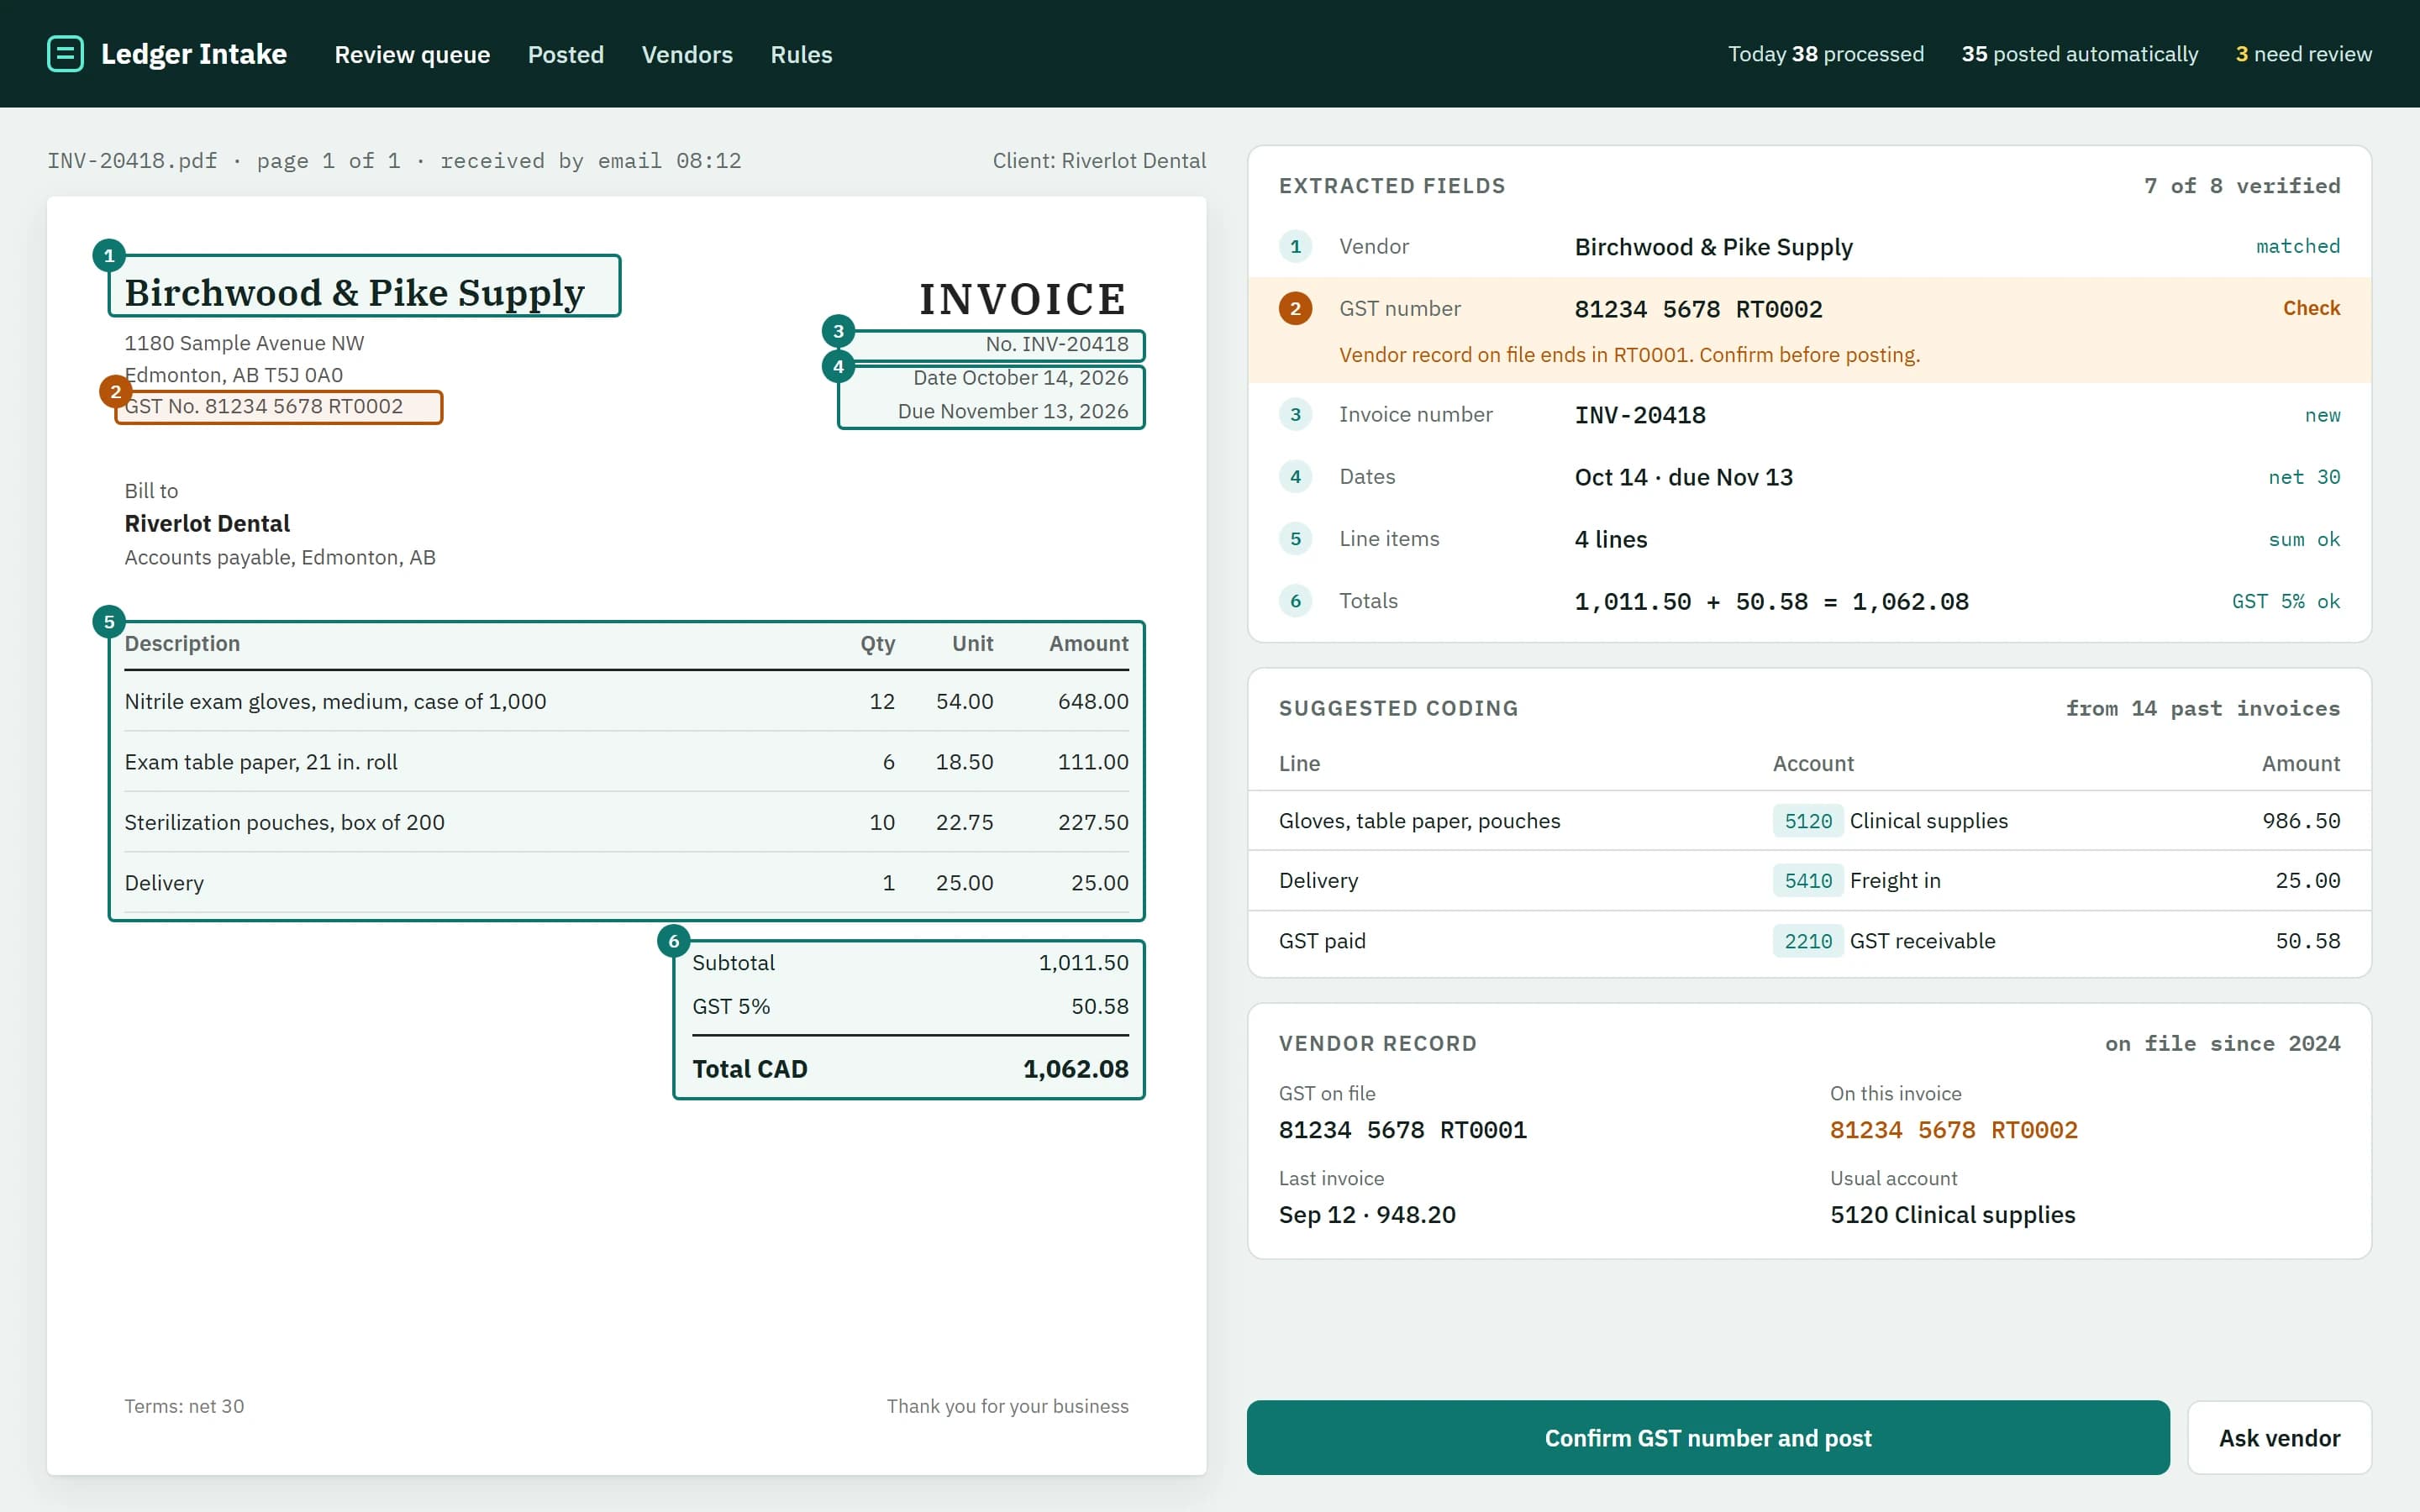Click the Check link for GST number

2311,308
